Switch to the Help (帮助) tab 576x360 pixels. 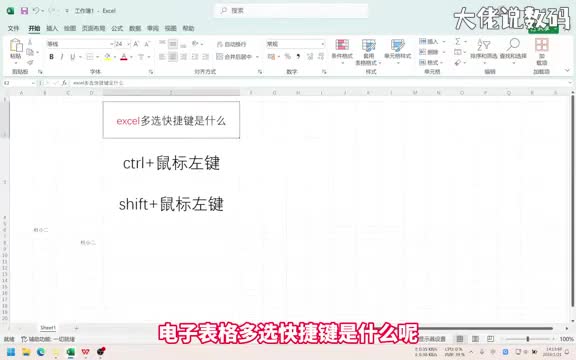[188, 28]
